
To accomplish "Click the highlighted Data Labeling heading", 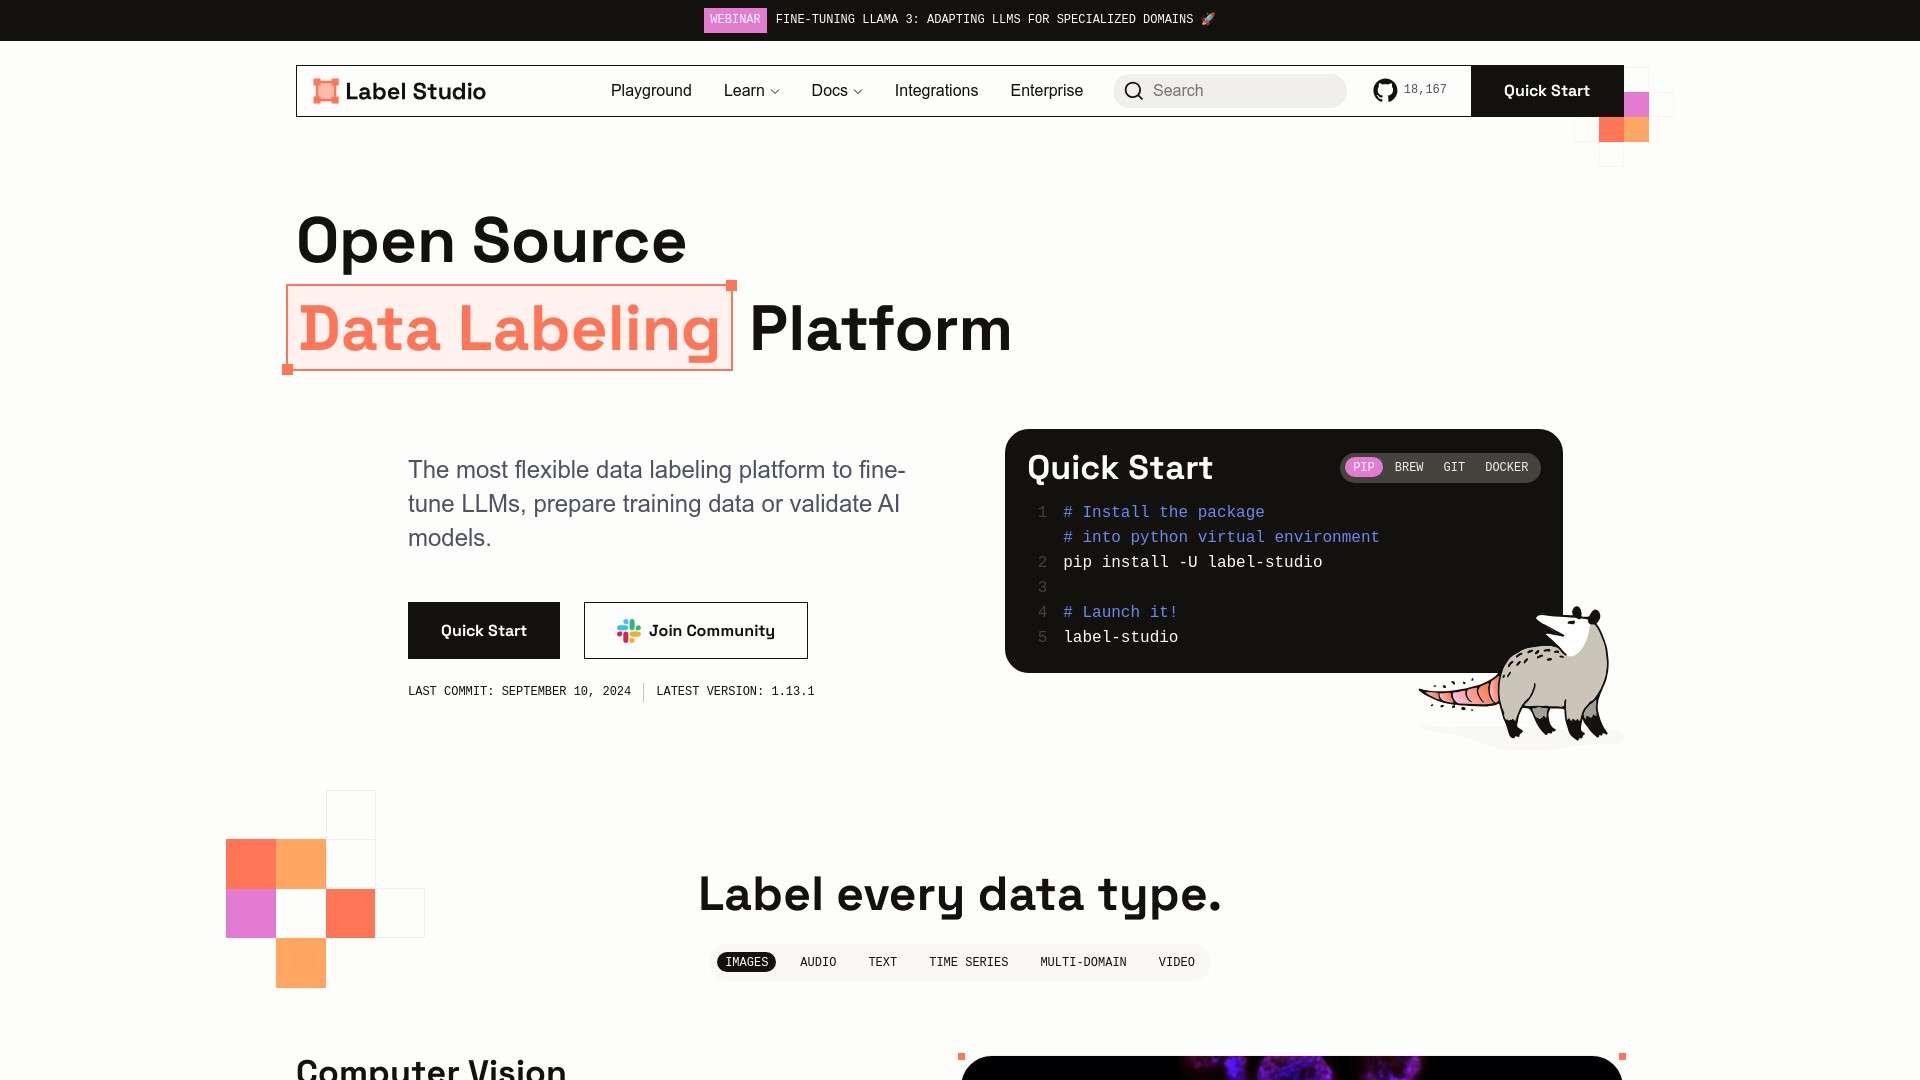I will (x=509, y=328).
